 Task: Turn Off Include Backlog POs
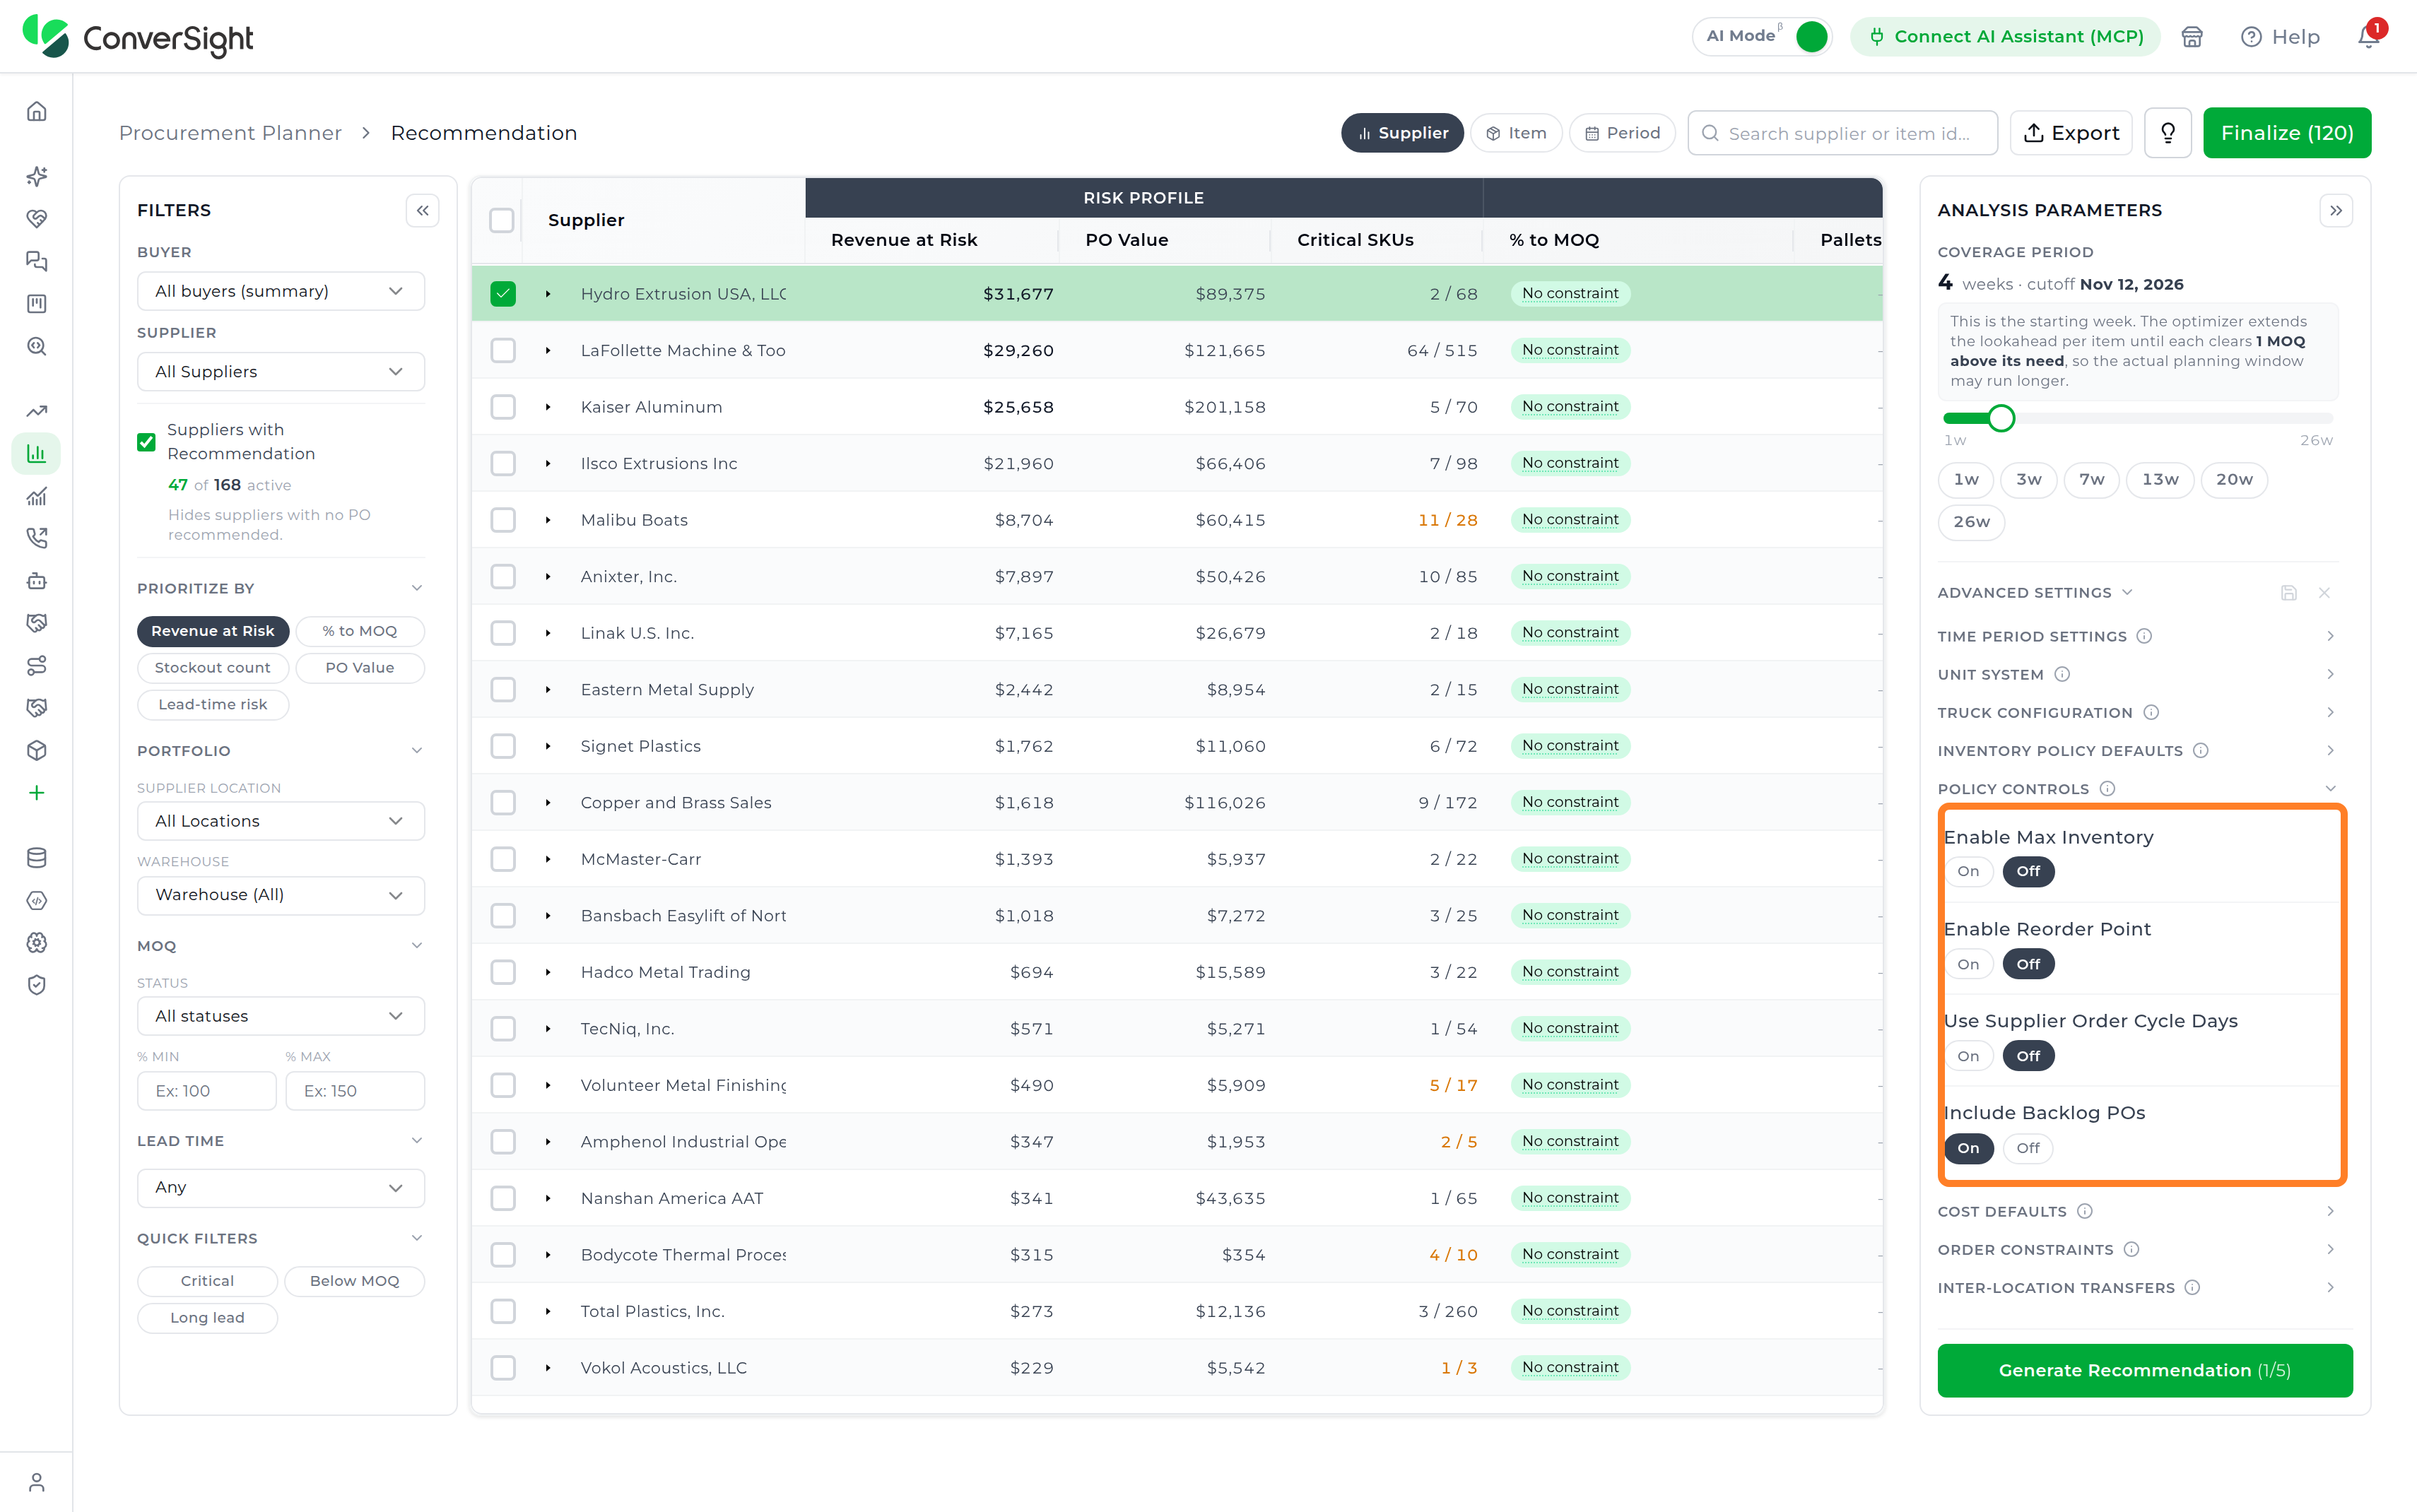(x=2028, y=1149)
